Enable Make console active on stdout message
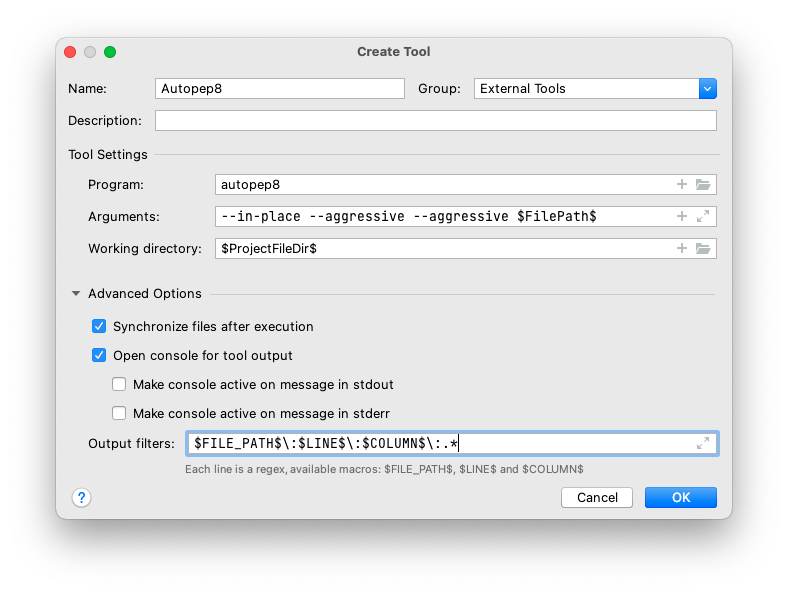Screen dimensions: 788x593 click(119, 384)
